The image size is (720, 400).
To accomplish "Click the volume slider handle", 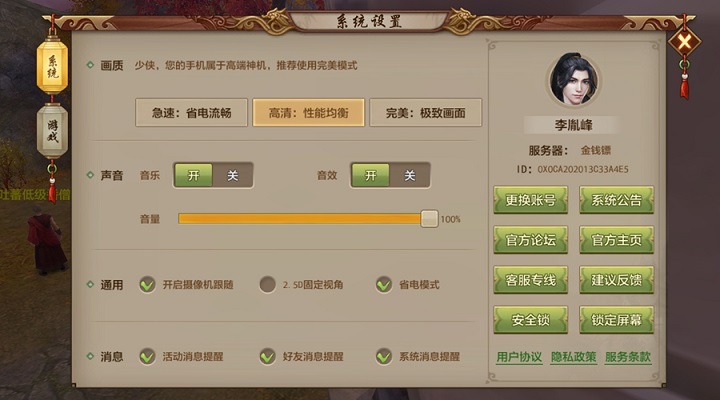I will tap(429, 219).
